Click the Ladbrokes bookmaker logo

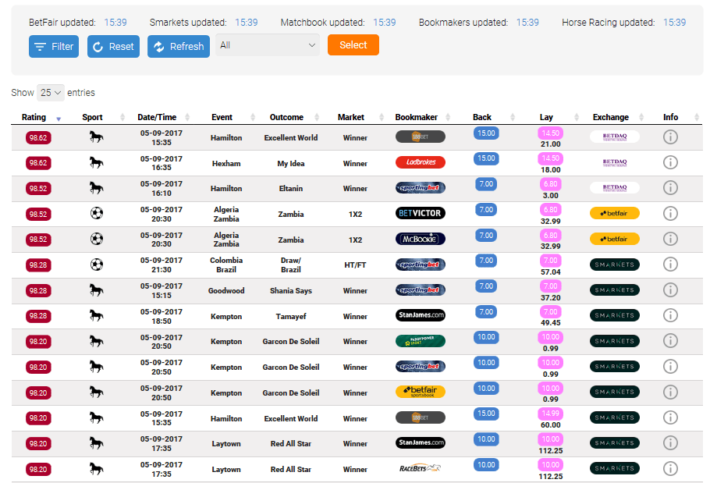point(420,162)
